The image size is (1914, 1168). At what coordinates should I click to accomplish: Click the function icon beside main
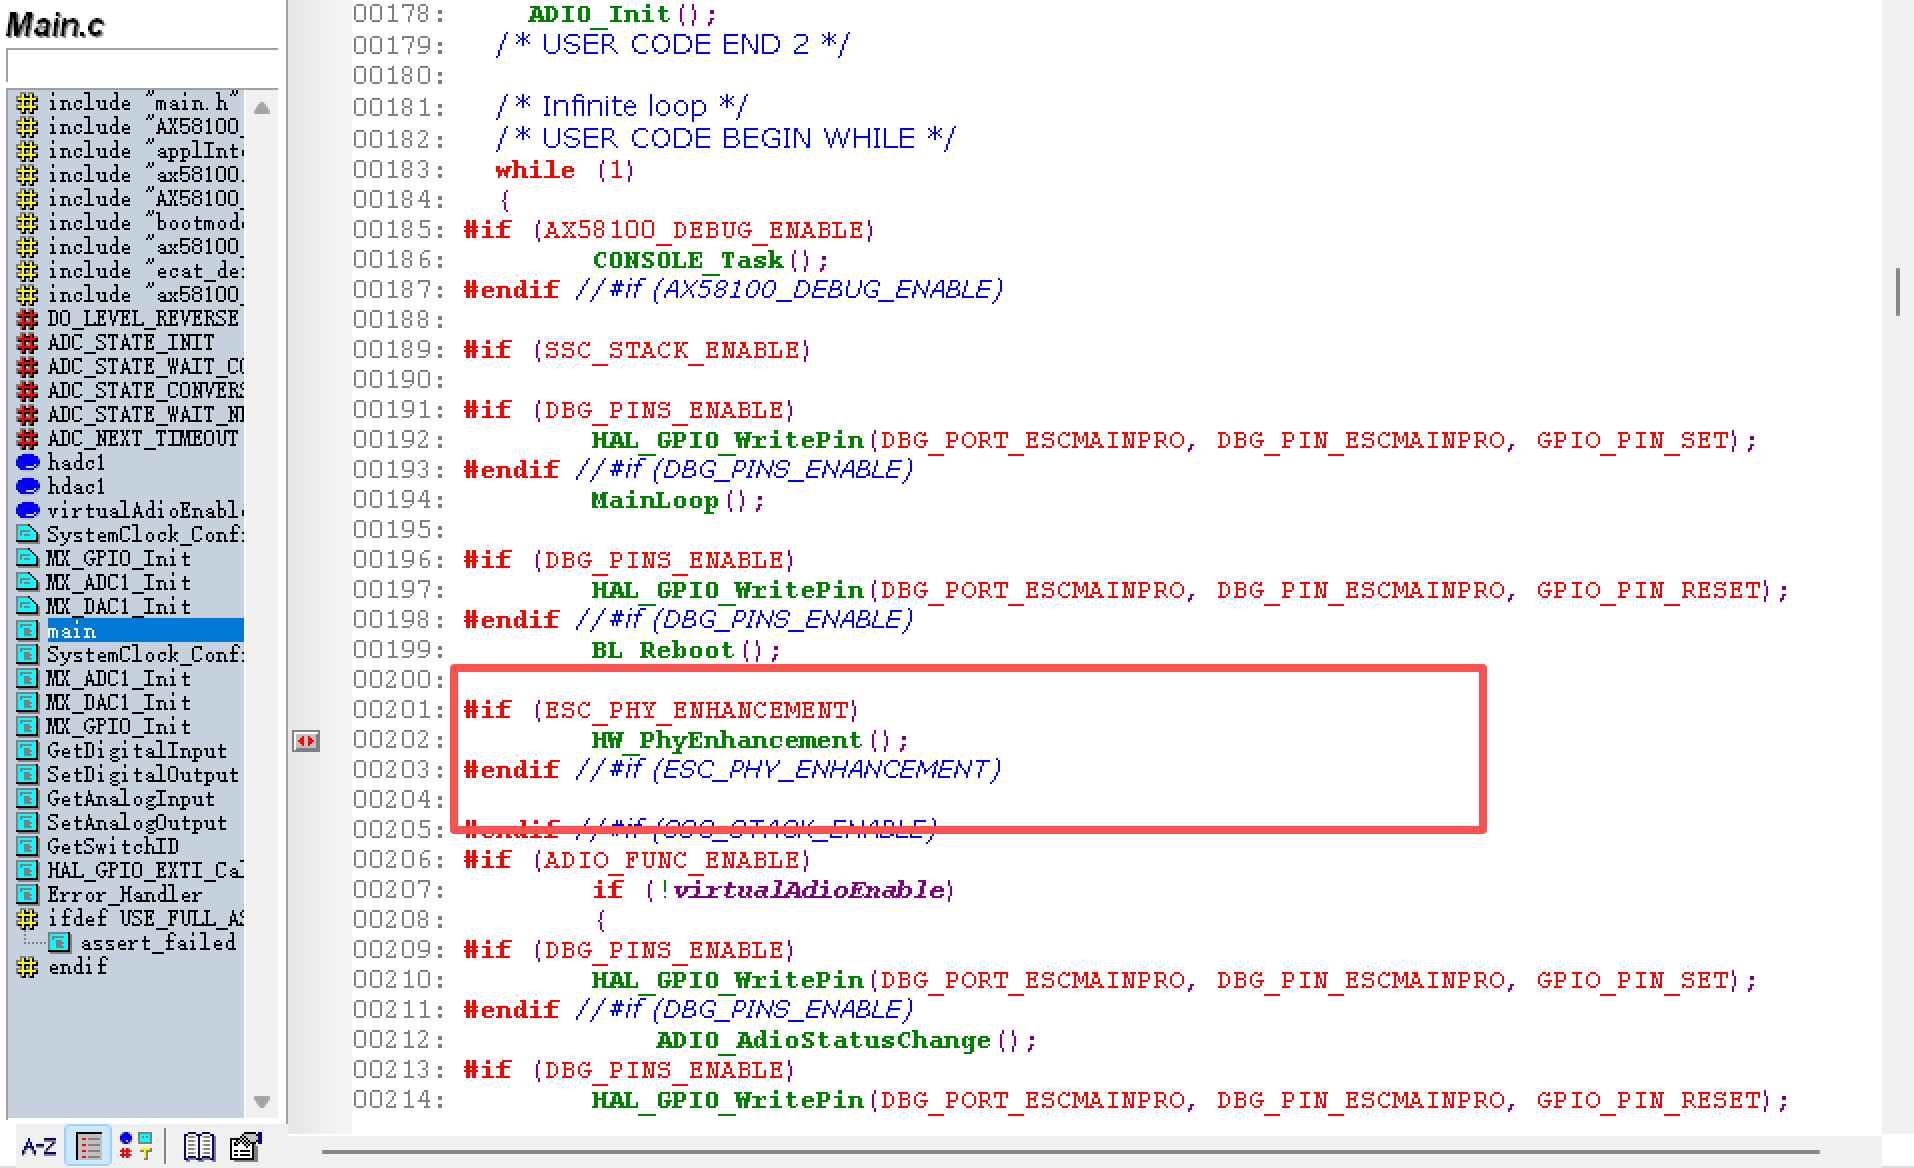tap(28, 631)
